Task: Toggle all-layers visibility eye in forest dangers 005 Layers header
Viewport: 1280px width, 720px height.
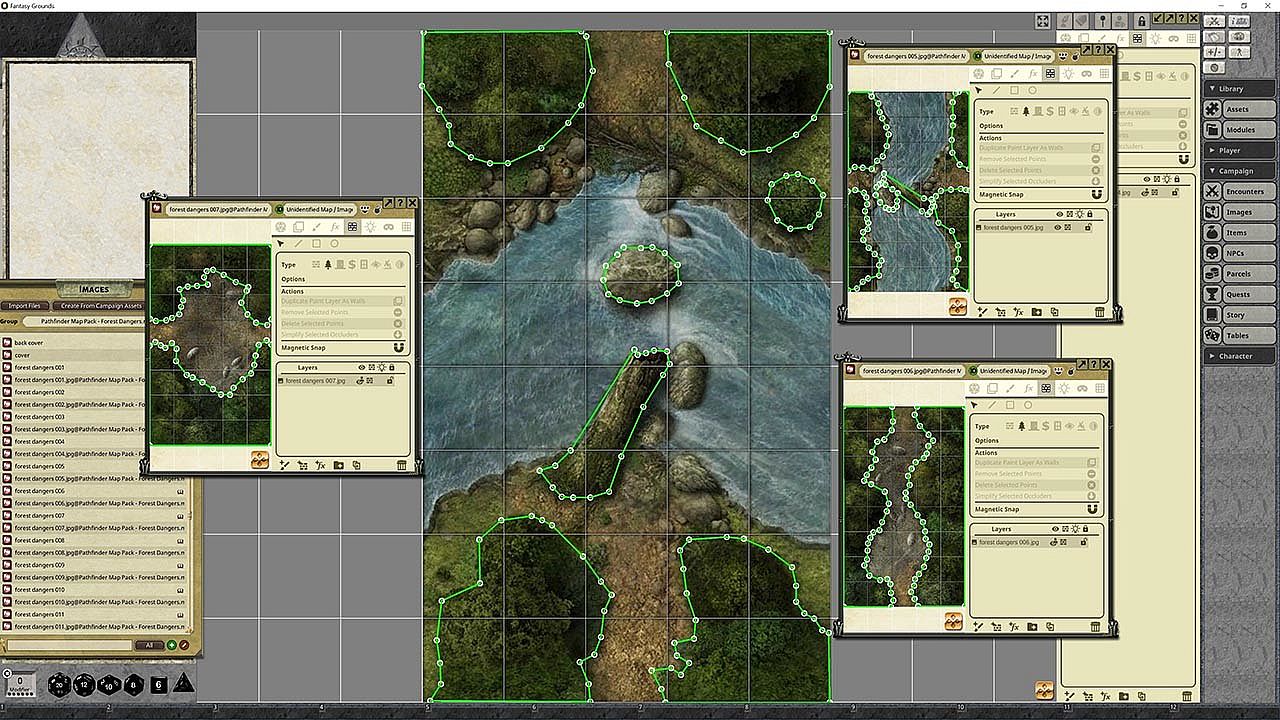Action: pyautogui.click(x=1059, y=214)
